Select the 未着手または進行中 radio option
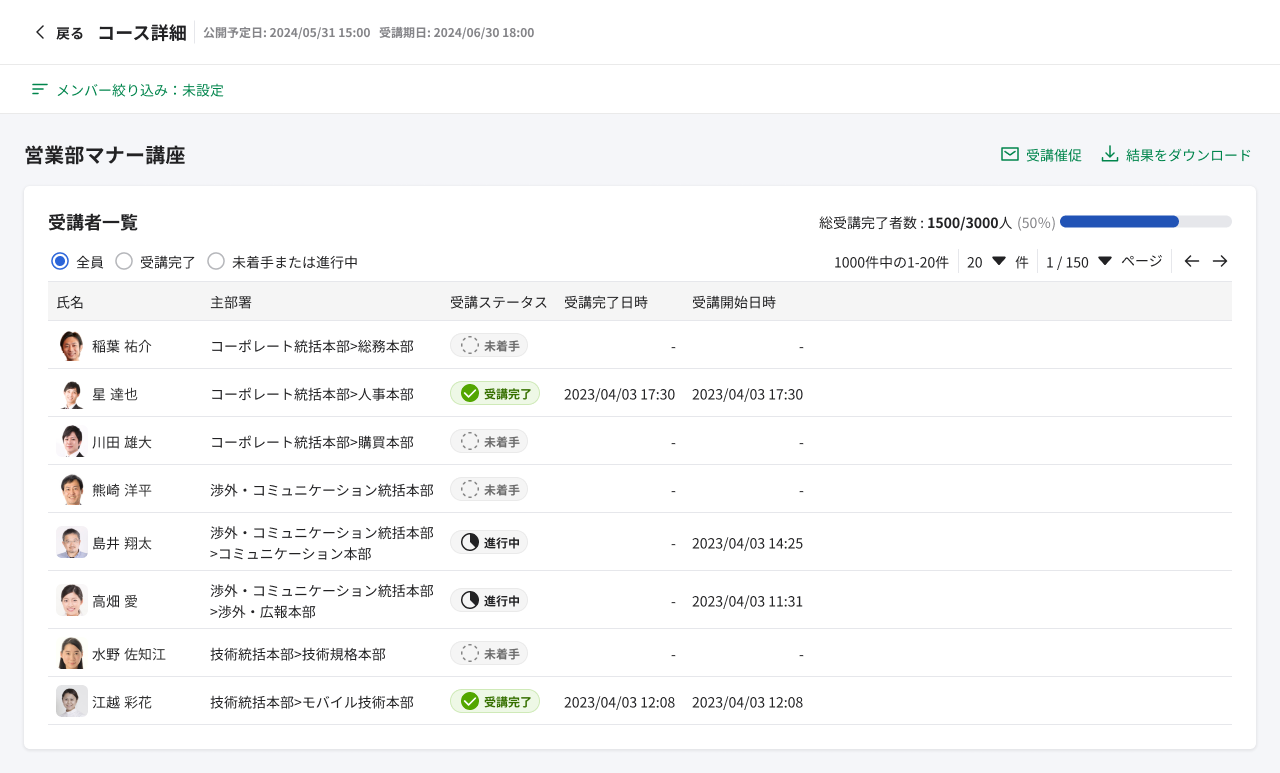Viewport: 1280px width, 773px height. tap(216, 261)
